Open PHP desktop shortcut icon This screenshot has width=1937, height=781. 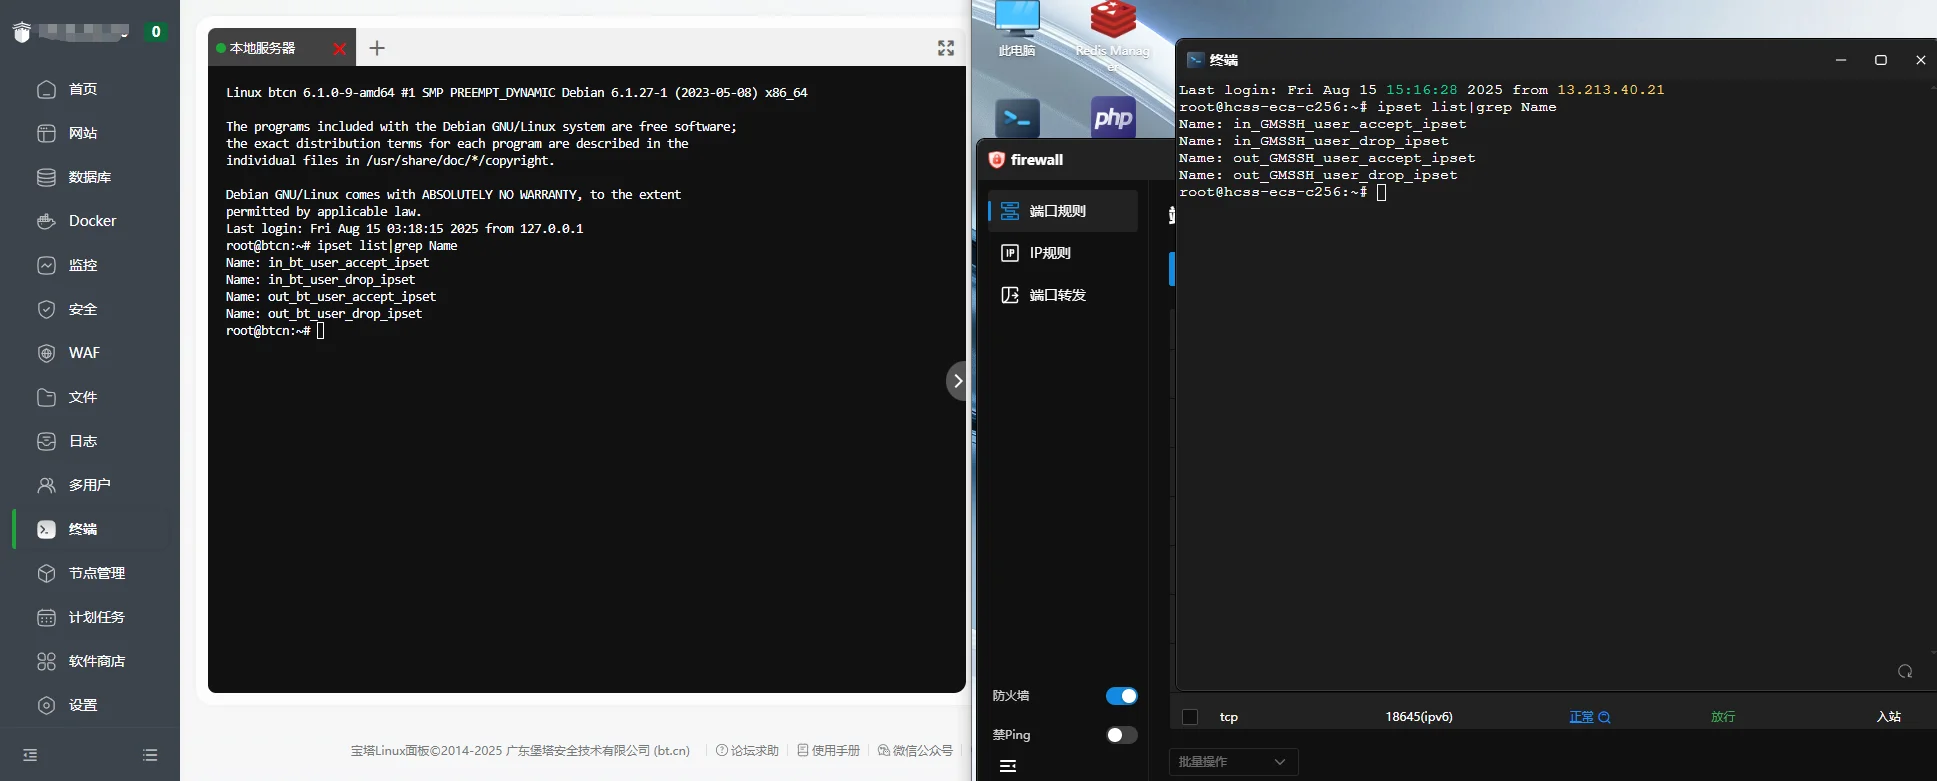click(1112, 118)
